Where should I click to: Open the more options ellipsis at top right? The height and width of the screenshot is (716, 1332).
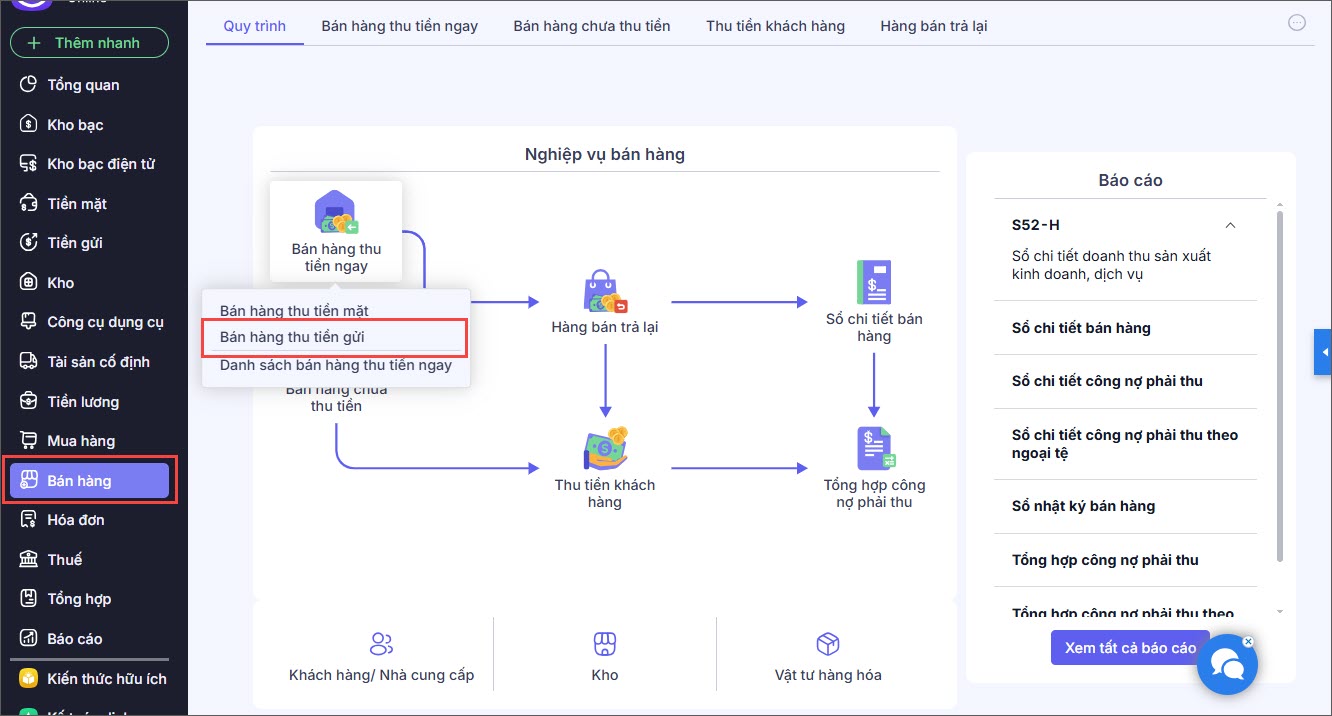(1297, 23)
